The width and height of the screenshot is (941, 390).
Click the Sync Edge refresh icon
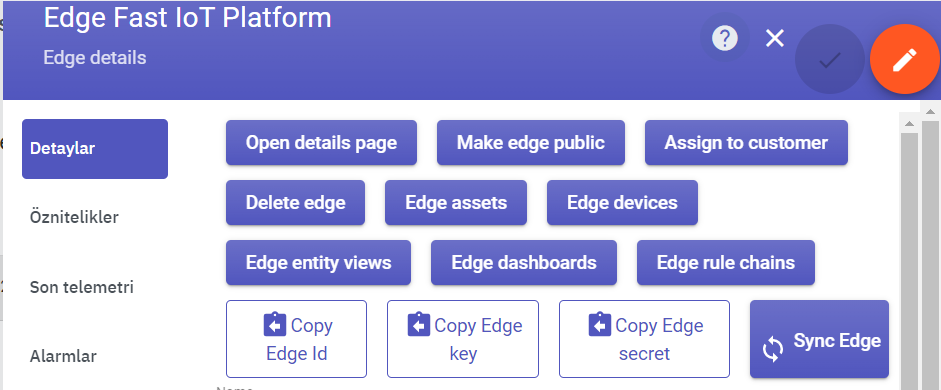point(772,349)
